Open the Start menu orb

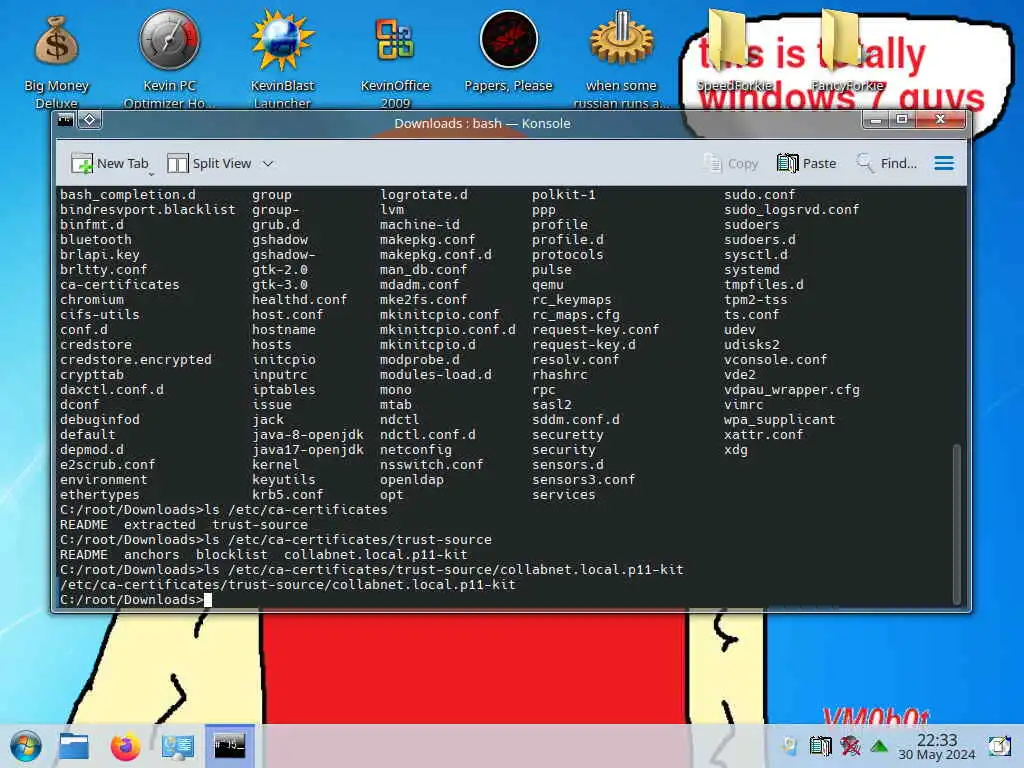(x=26, y=746)
